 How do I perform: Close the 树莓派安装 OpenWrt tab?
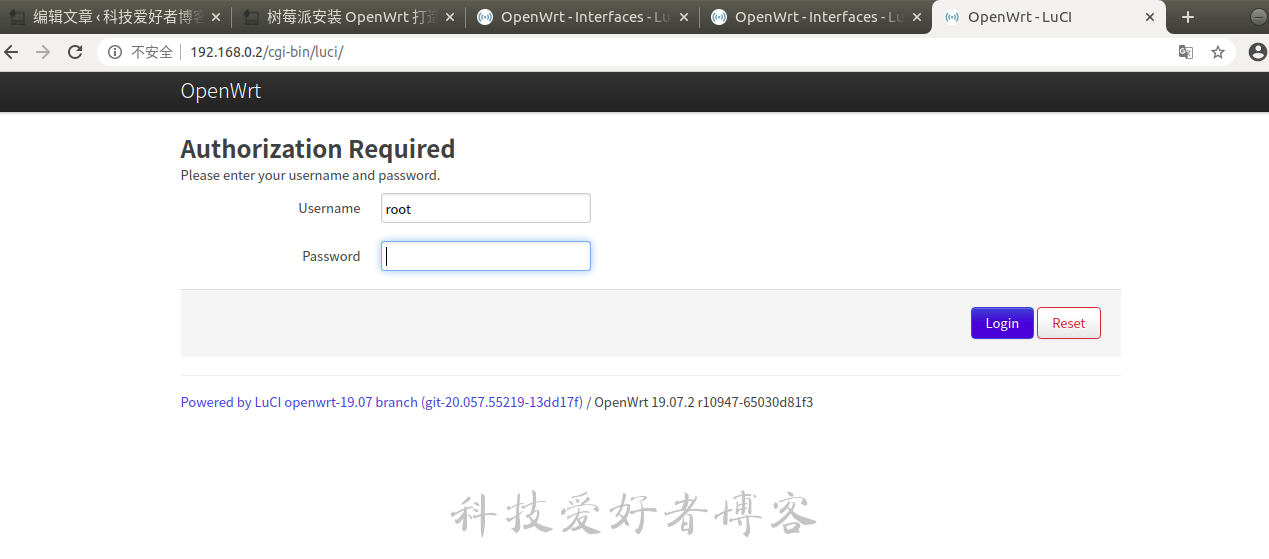point(450,17)
